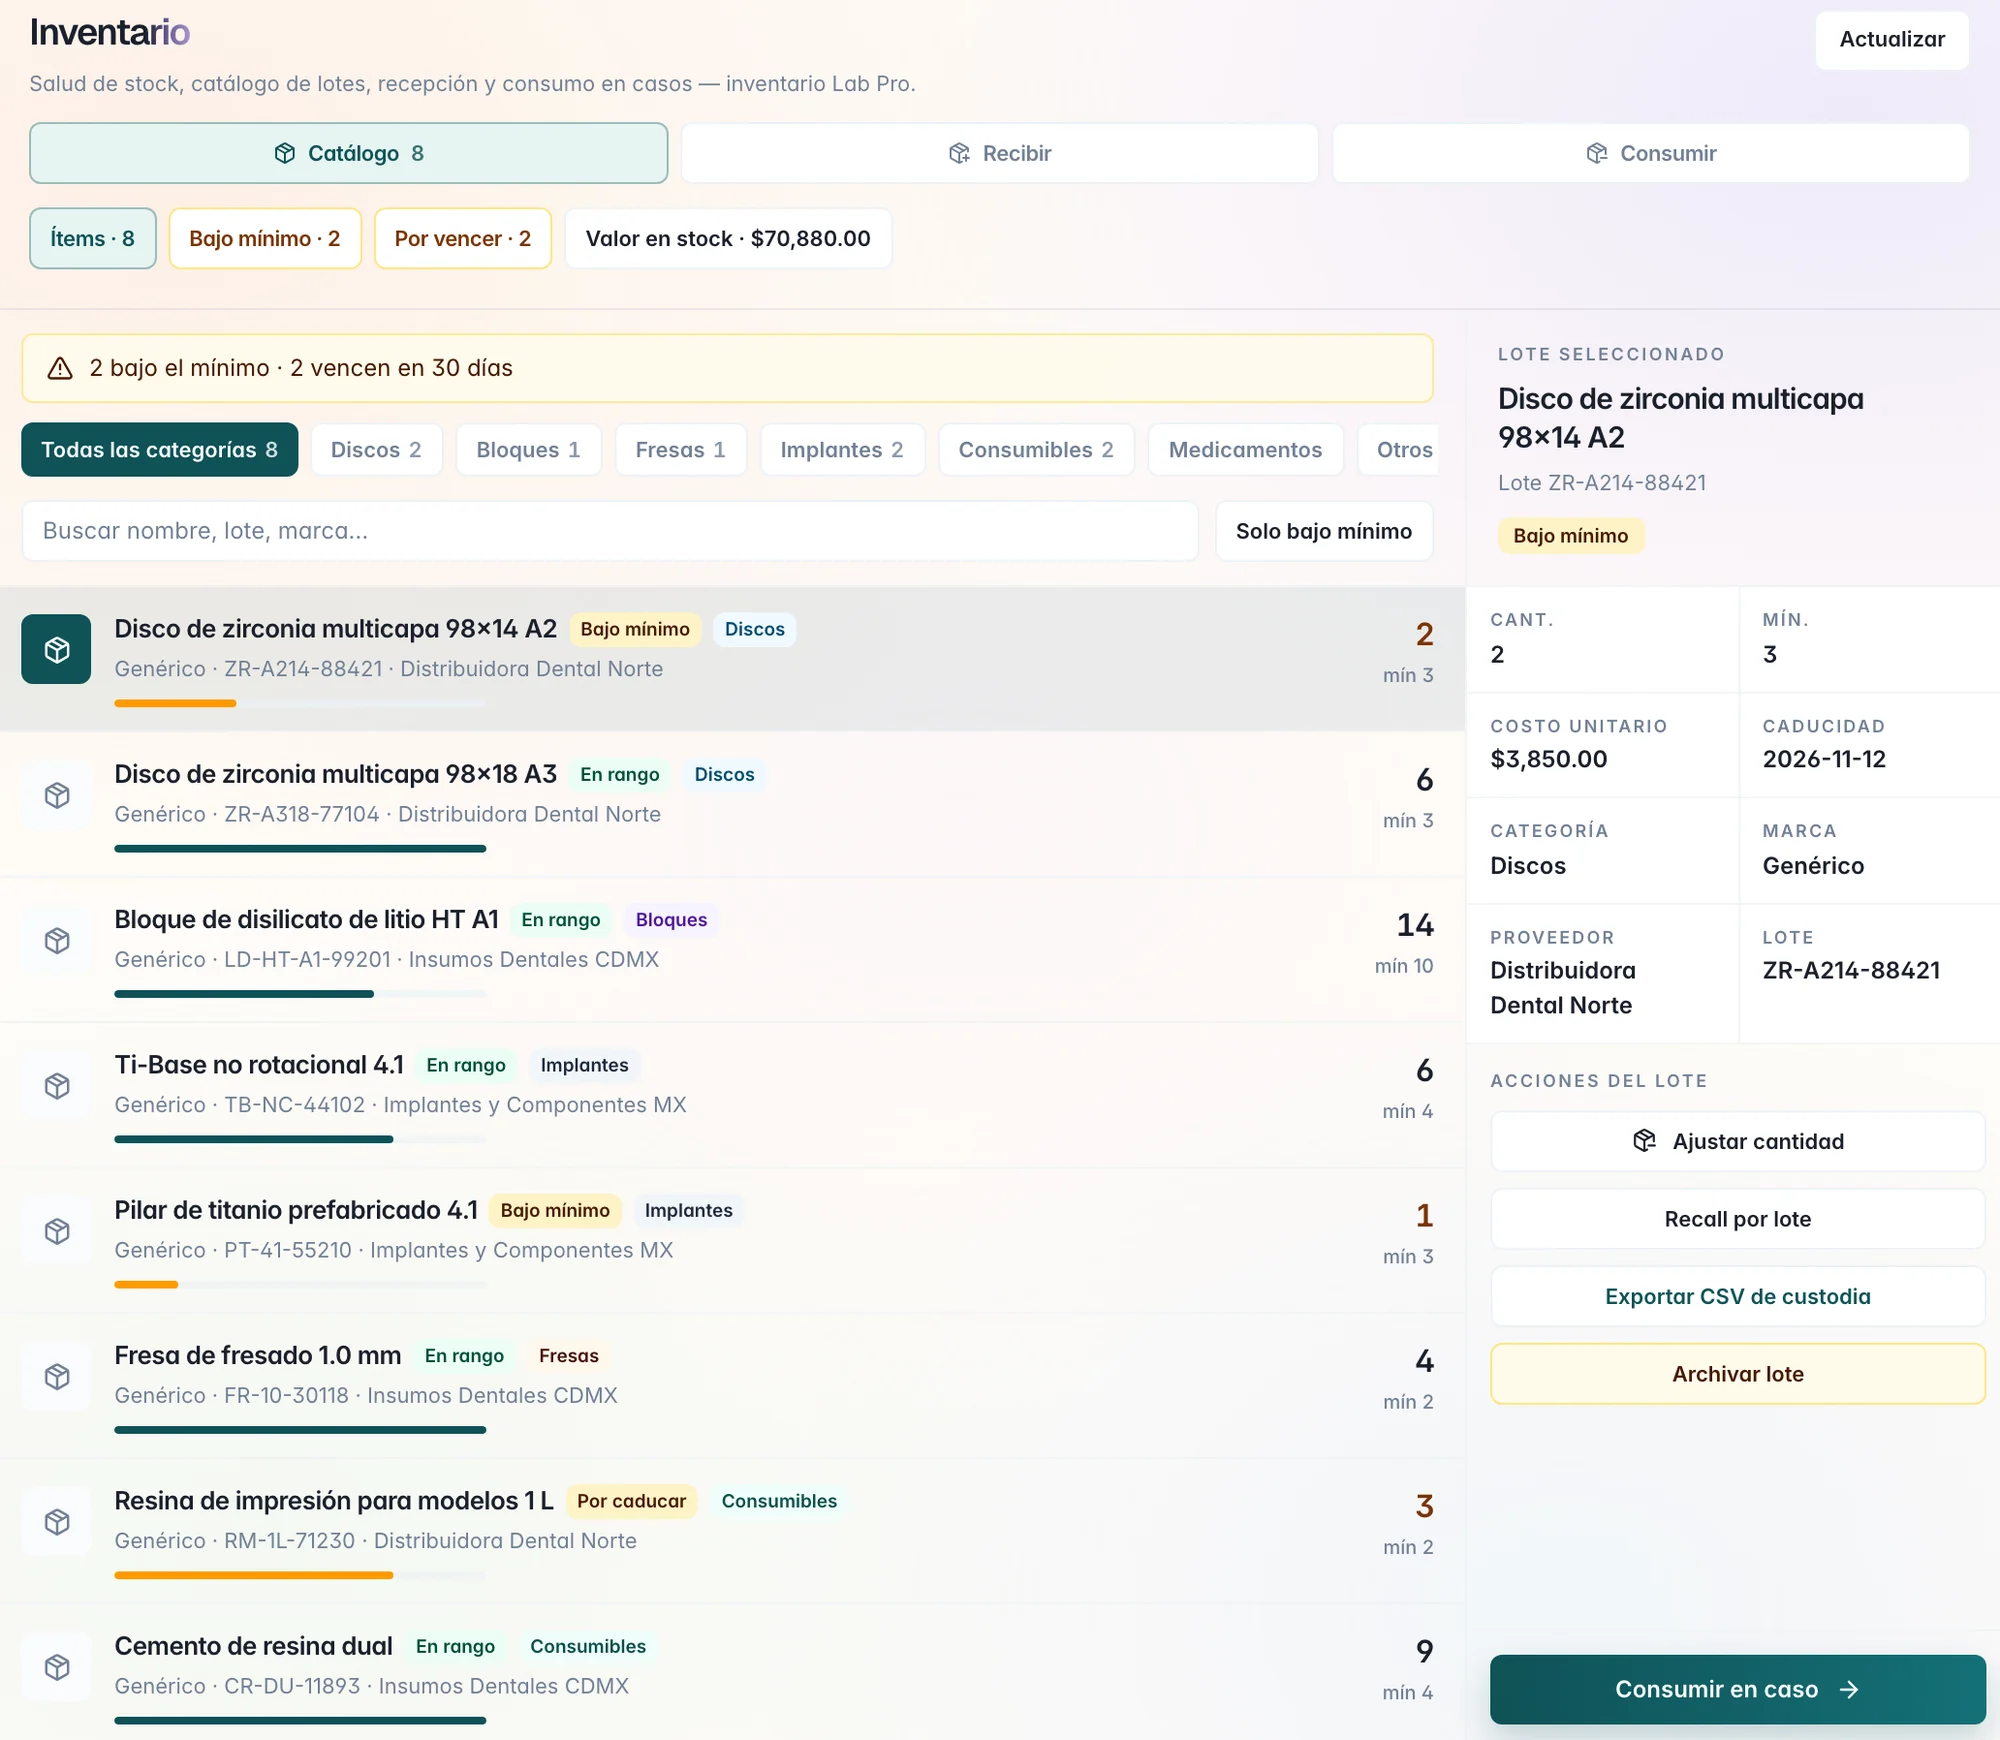Select the Consumibles category chip

tap(1036, 450)
